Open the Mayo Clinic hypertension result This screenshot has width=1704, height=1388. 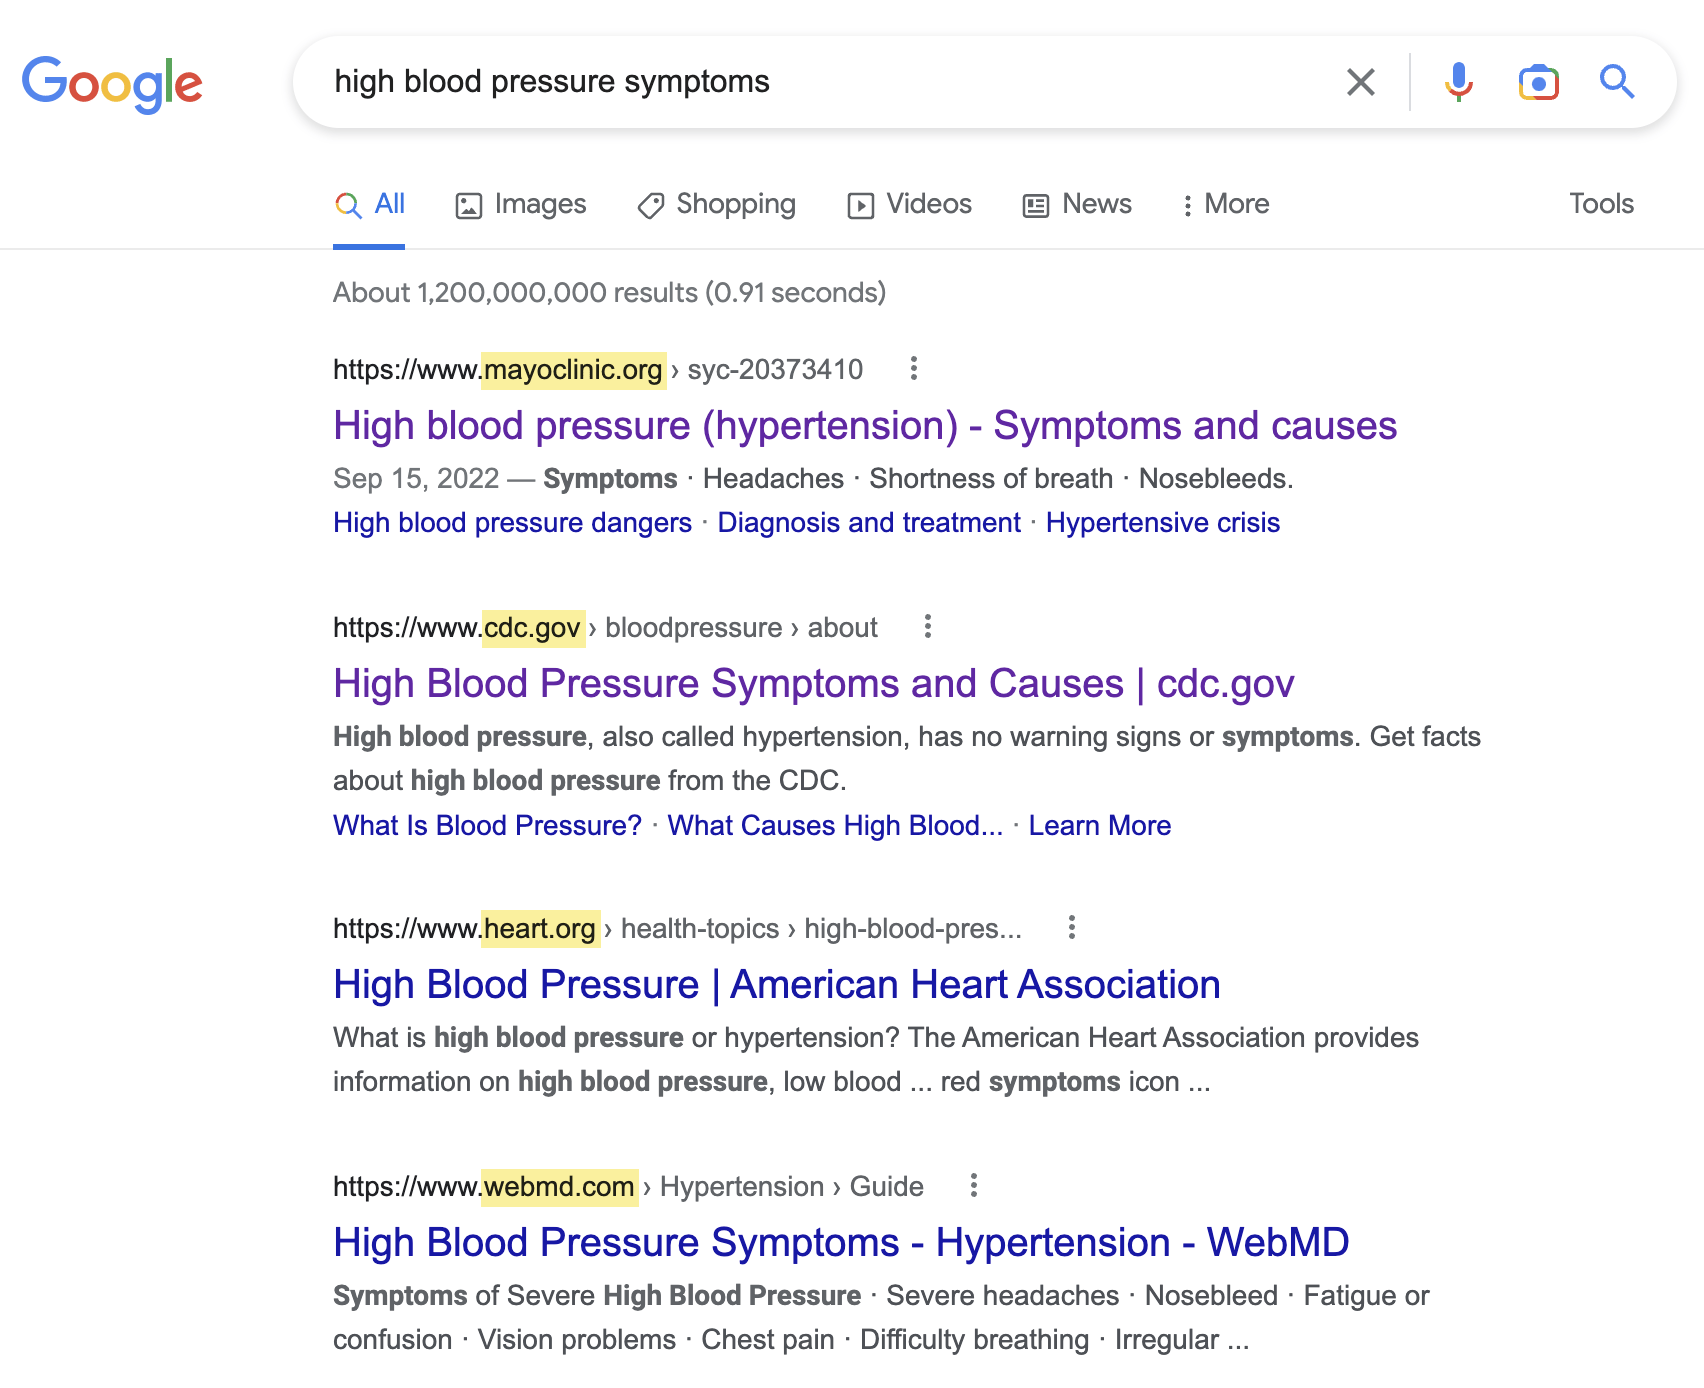pos(864,425)
